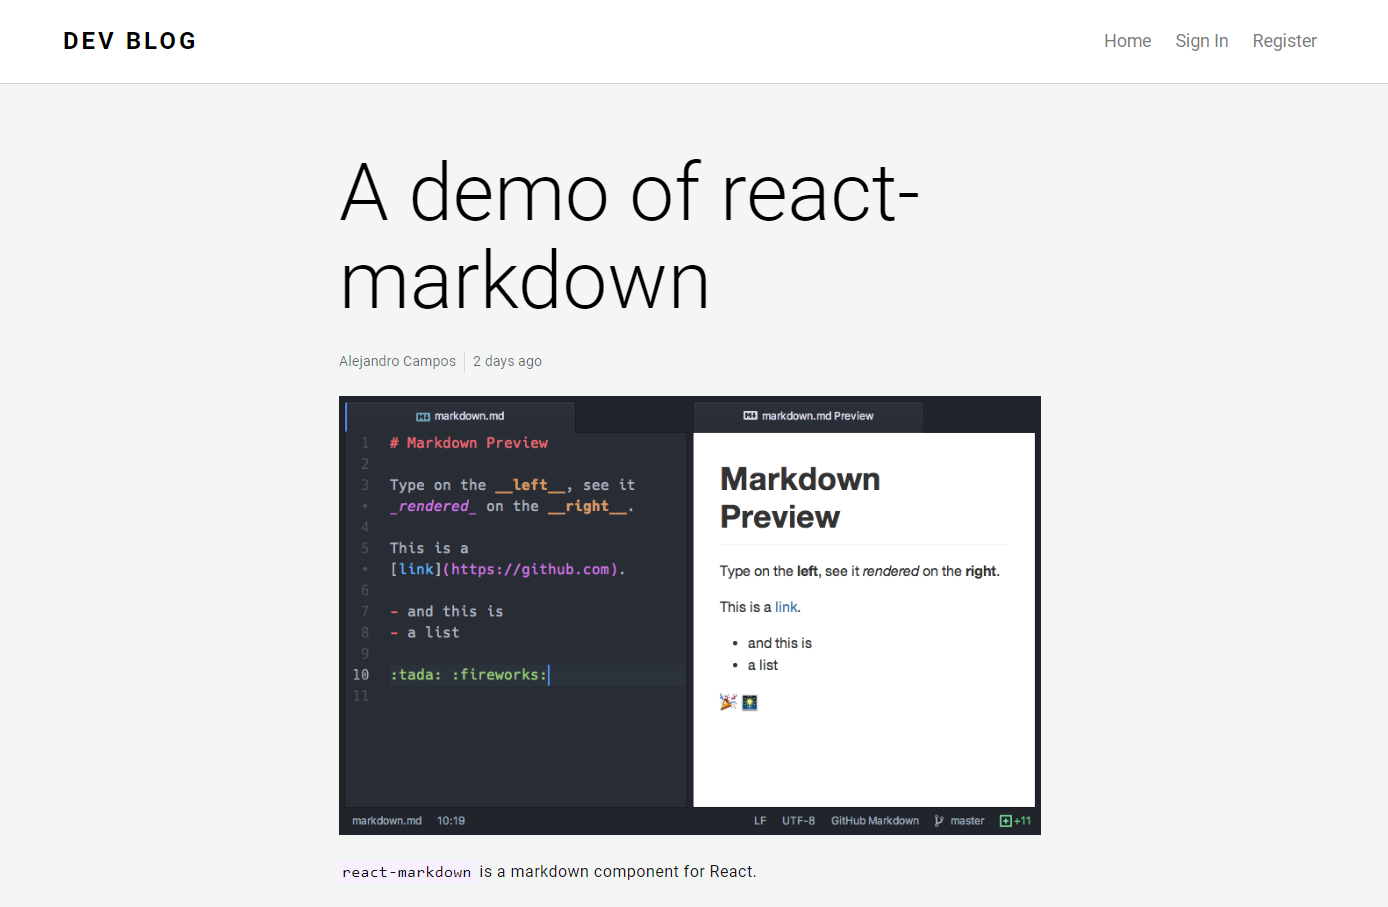
Task: Open the Sign In page
Action: click(1202, 41)
